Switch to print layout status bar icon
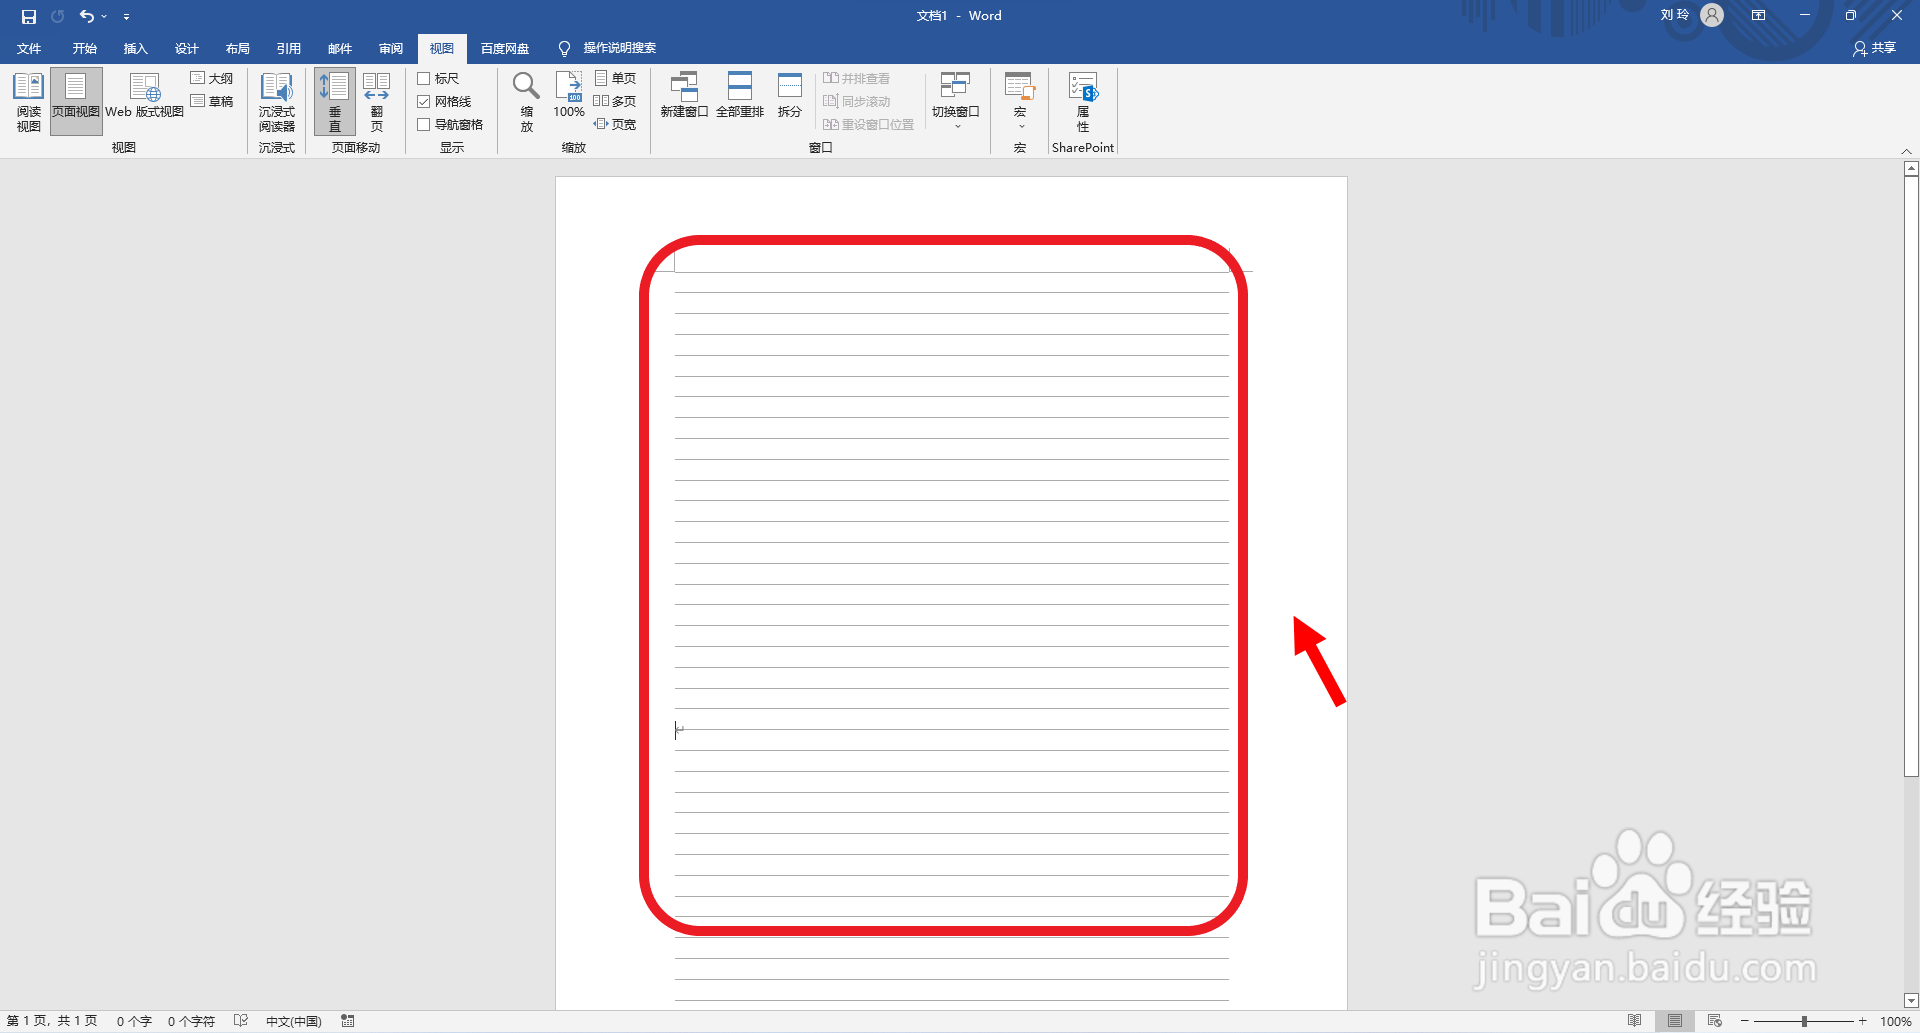The image size is (1920, 1033). 1674,1021
